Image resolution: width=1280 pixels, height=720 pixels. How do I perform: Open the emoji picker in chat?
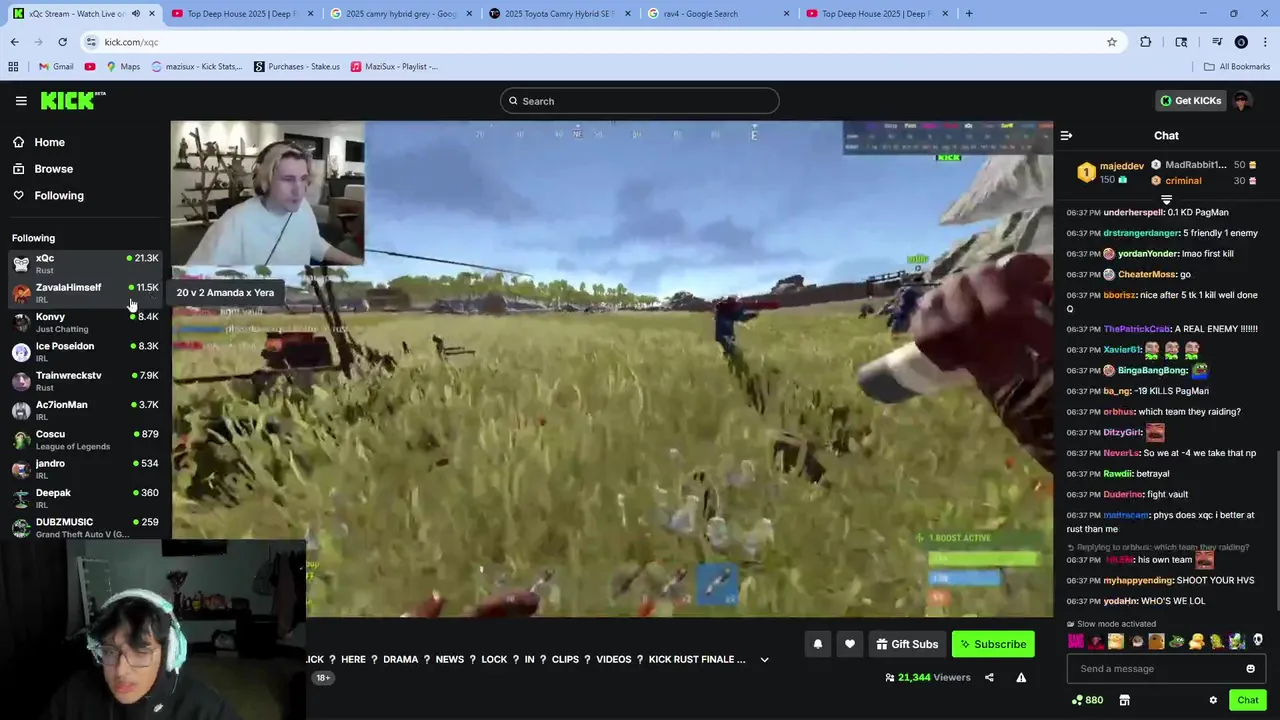1250,669
